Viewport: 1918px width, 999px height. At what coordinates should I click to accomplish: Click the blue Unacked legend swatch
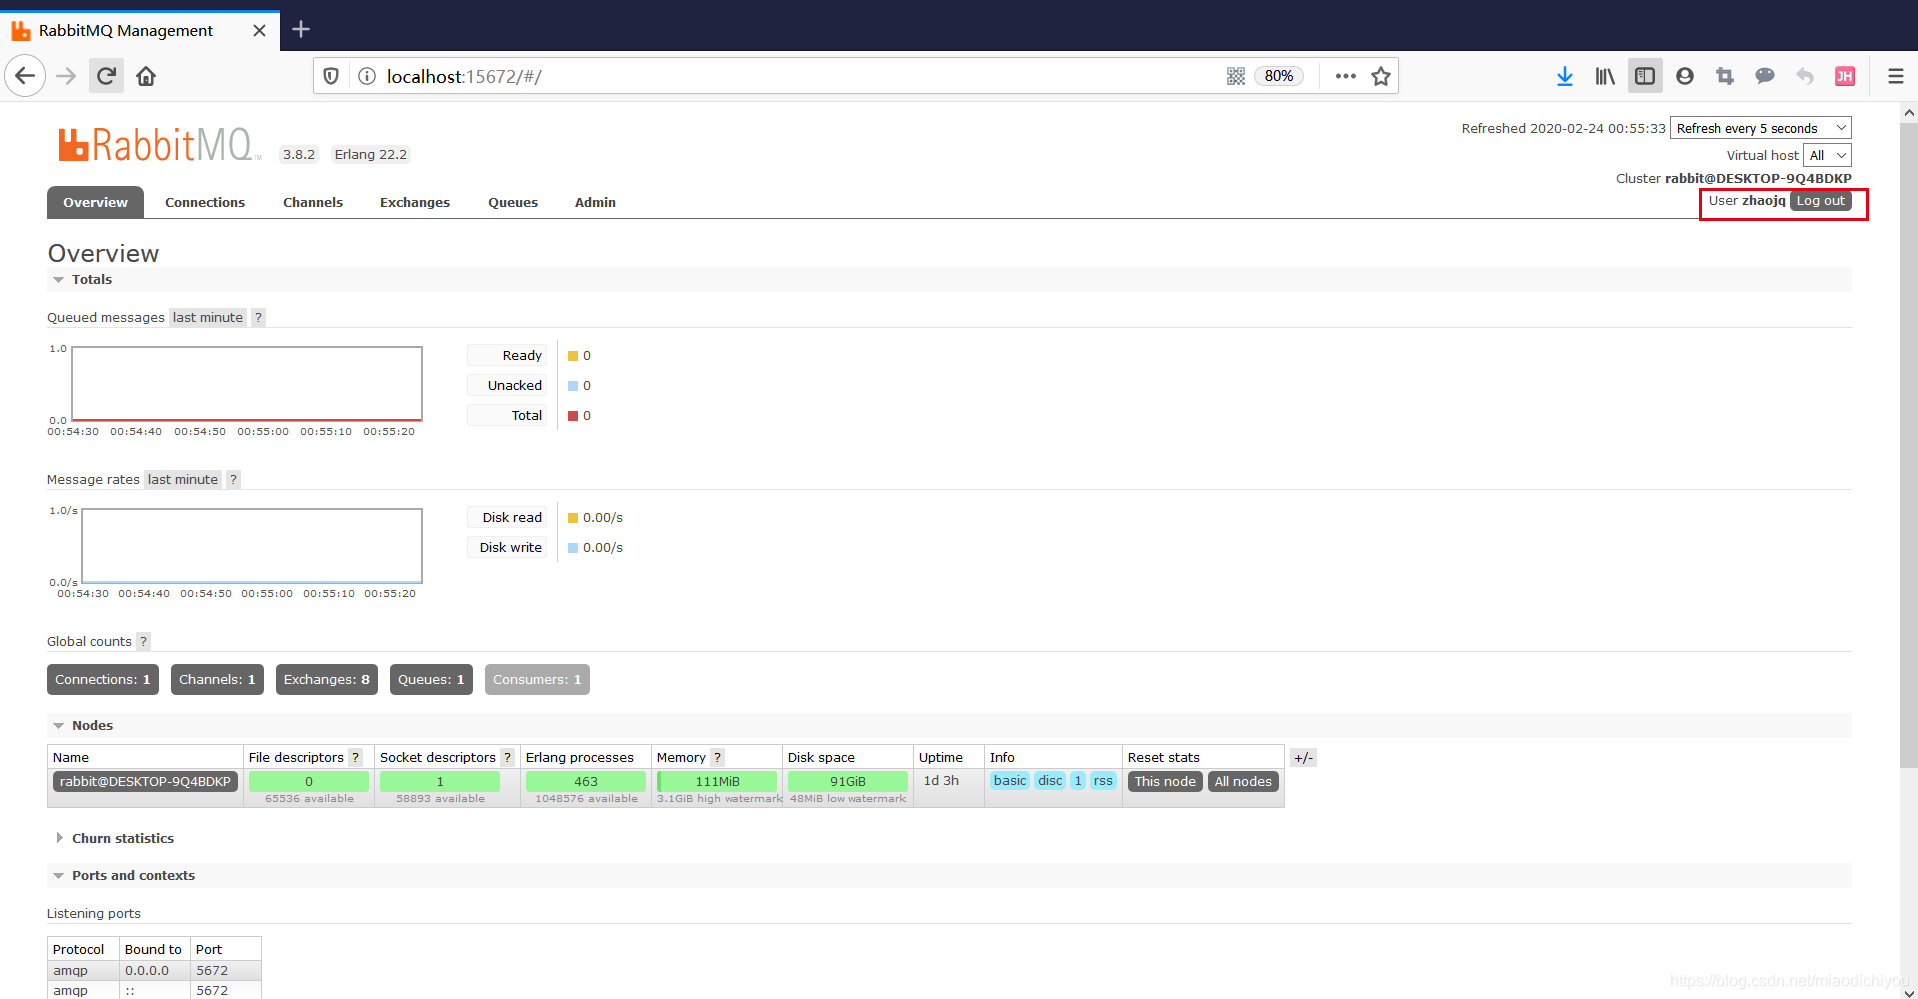pyautogui.click(x=573, y=386)
